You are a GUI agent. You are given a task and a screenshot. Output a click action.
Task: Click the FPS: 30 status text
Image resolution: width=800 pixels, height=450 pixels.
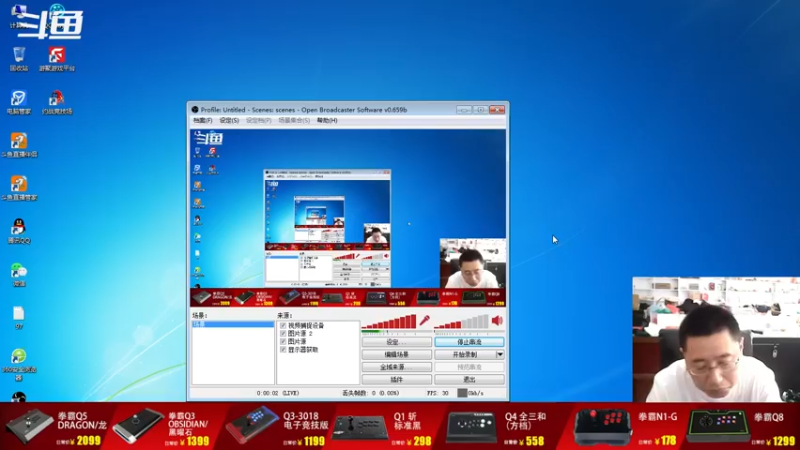point(438,393)
